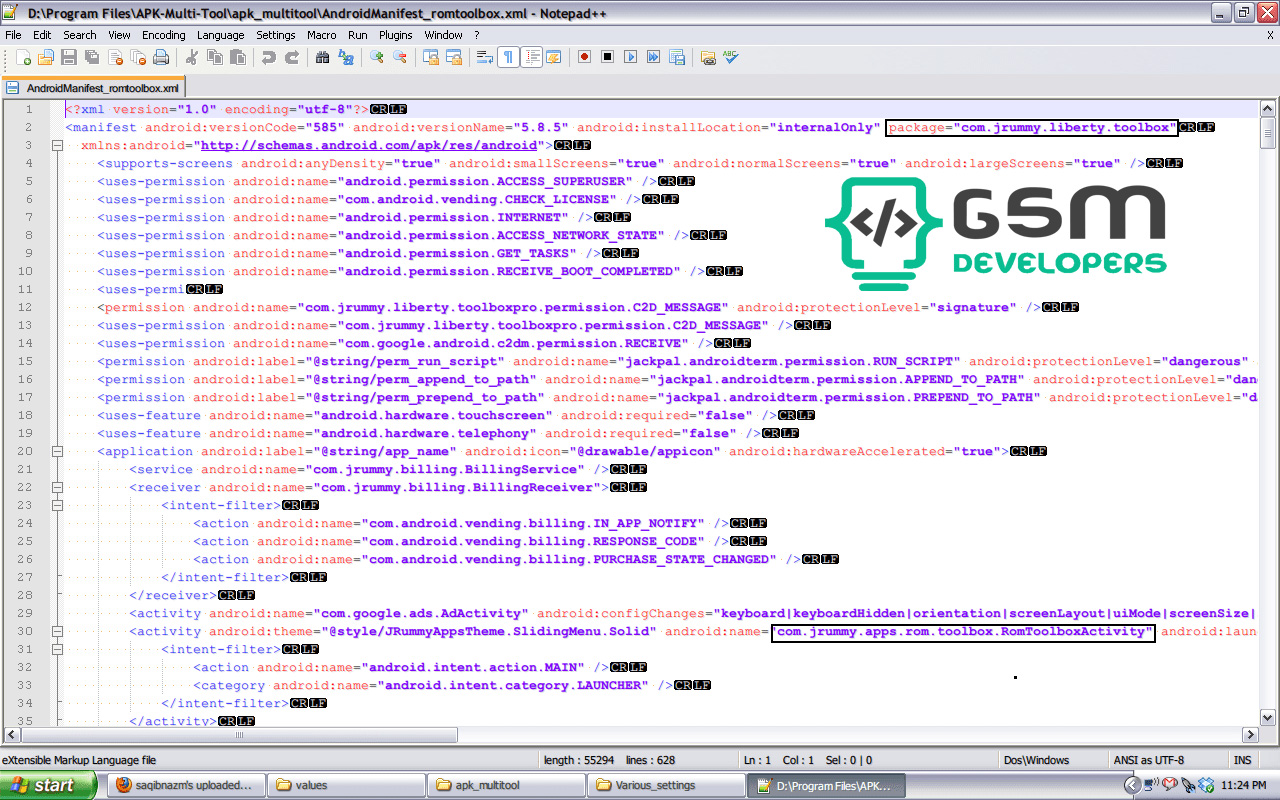Play back the recorded macro
1280x800 pixels.
point(630,58)
